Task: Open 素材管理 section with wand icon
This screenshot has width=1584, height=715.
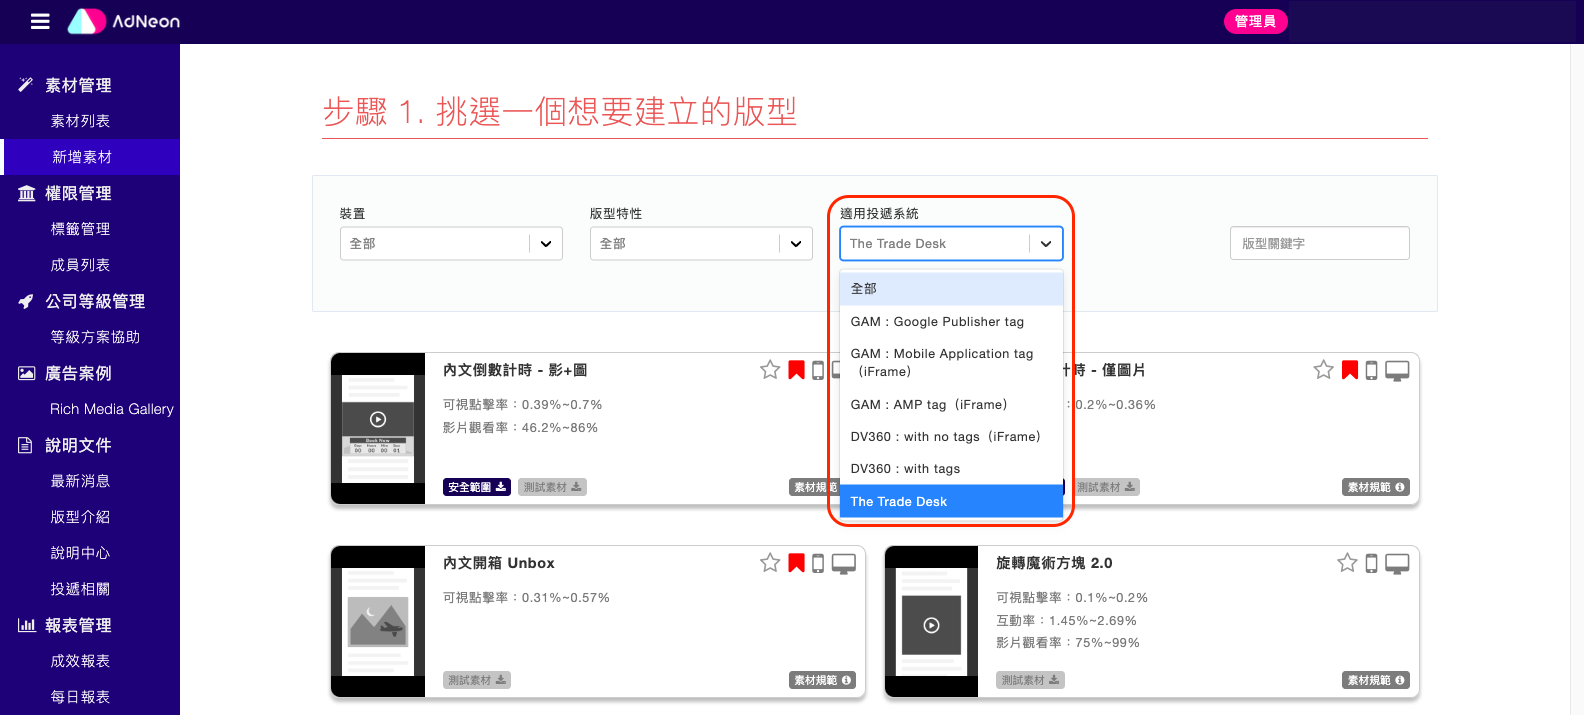Action: point(78,85)
